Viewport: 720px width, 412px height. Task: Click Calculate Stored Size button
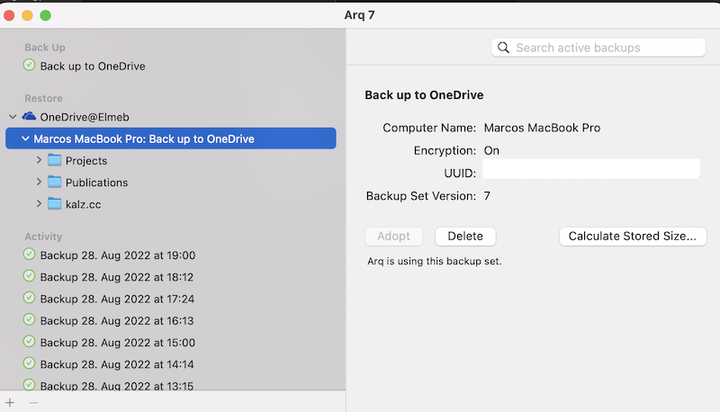click(x=632, y=236)
